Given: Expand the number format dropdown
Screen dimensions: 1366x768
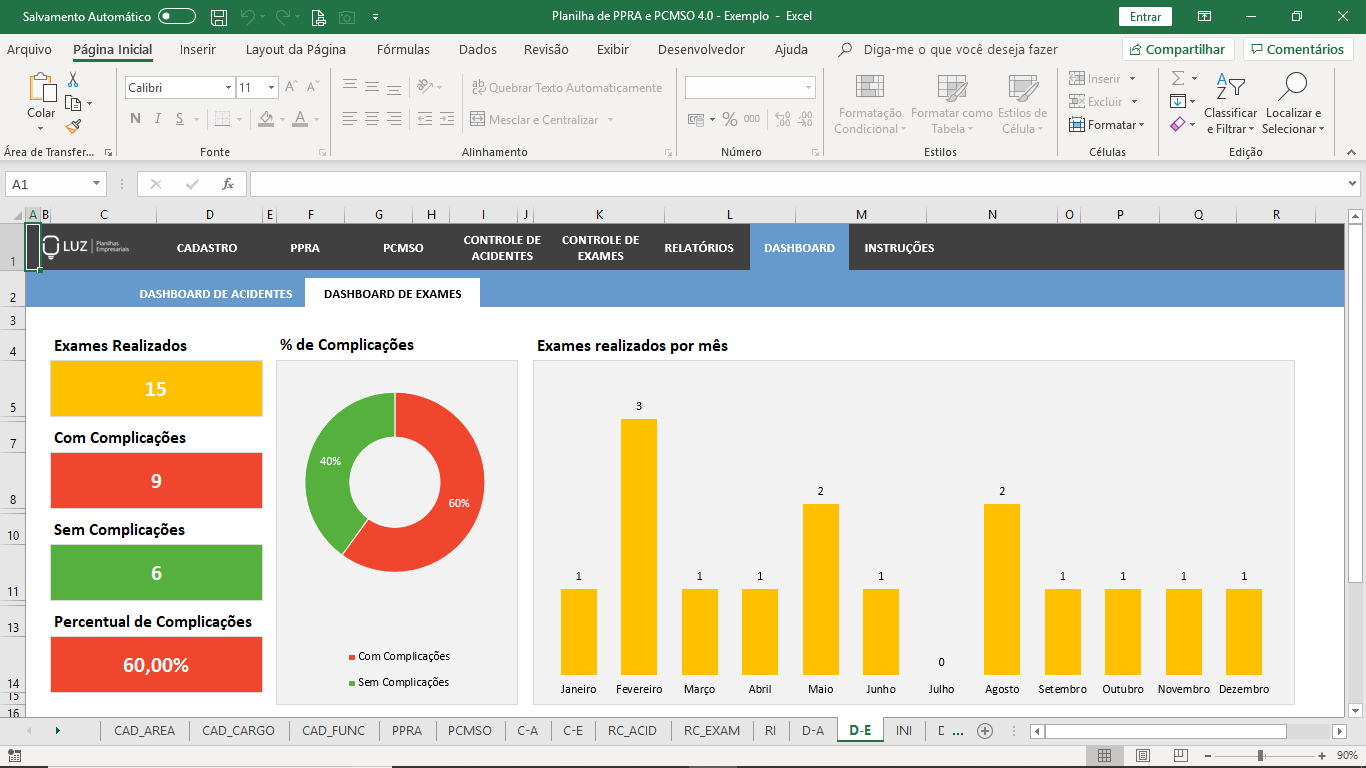Looking at the screenshot, I should point(808,88).
